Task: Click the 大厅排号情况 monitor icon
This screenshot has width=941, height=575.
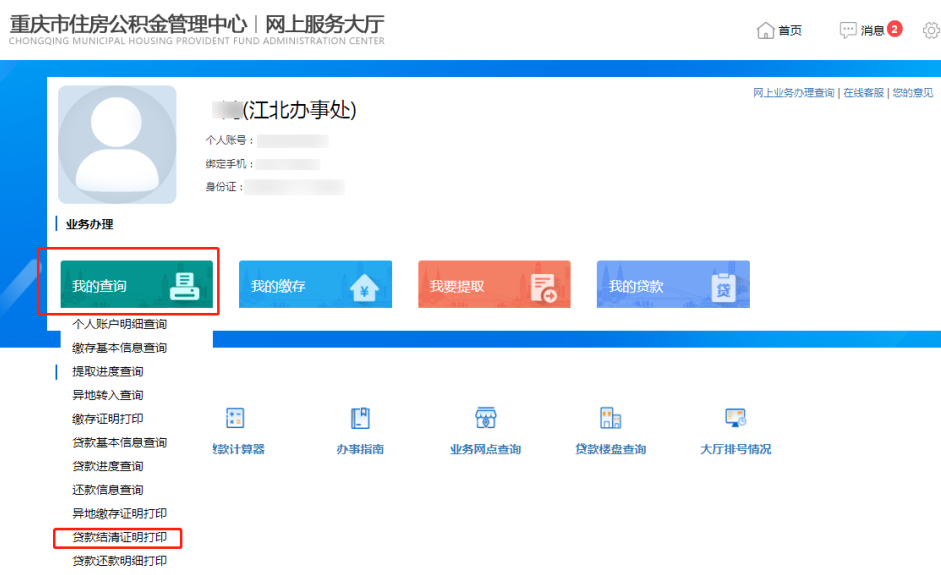Action: pos(736,418)
